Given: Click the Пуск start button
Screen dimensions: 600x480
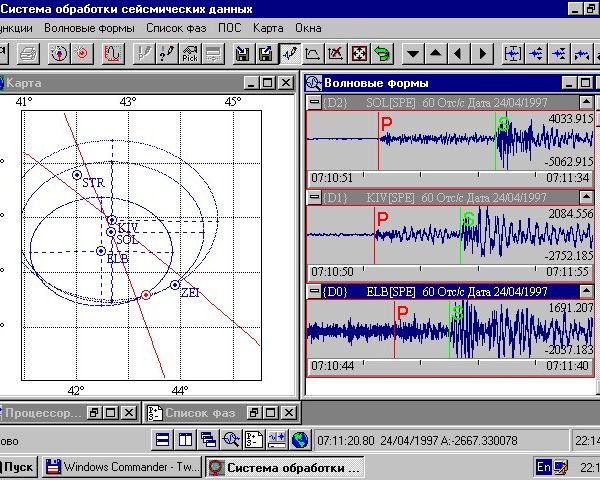Looking at the screenshot, I should 17,467.
